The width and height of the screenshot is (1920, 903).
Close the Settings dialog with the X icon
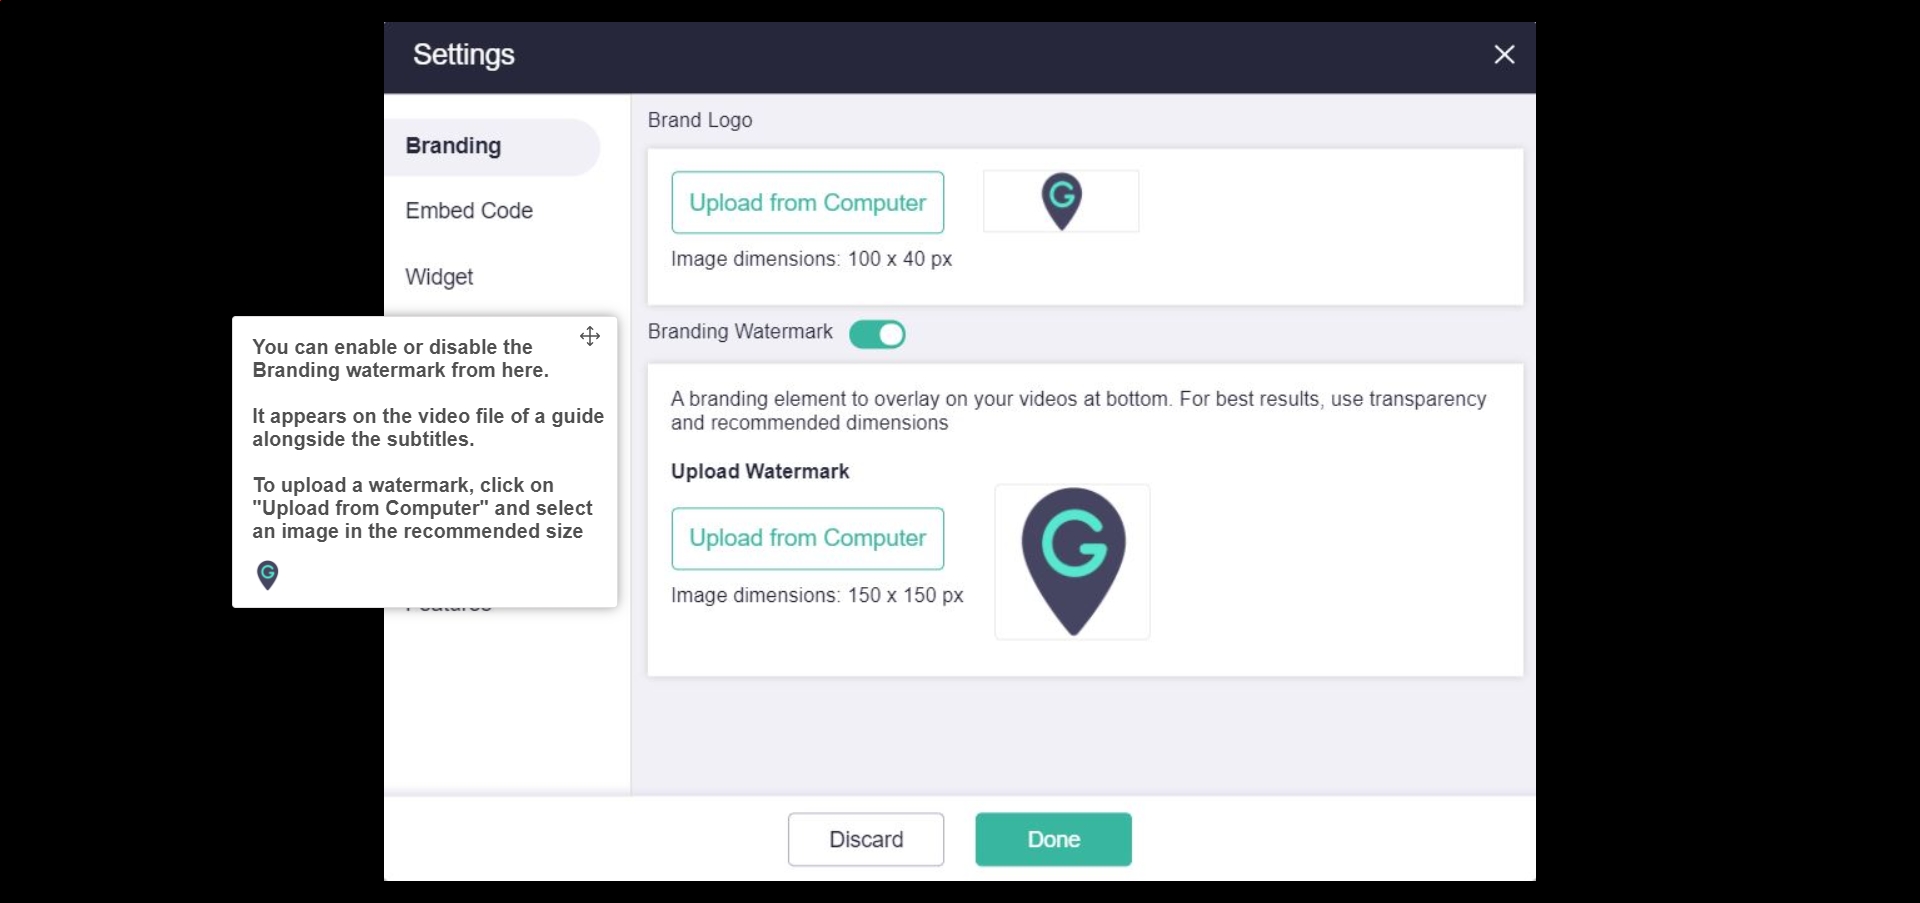(x=1504, y=55)
